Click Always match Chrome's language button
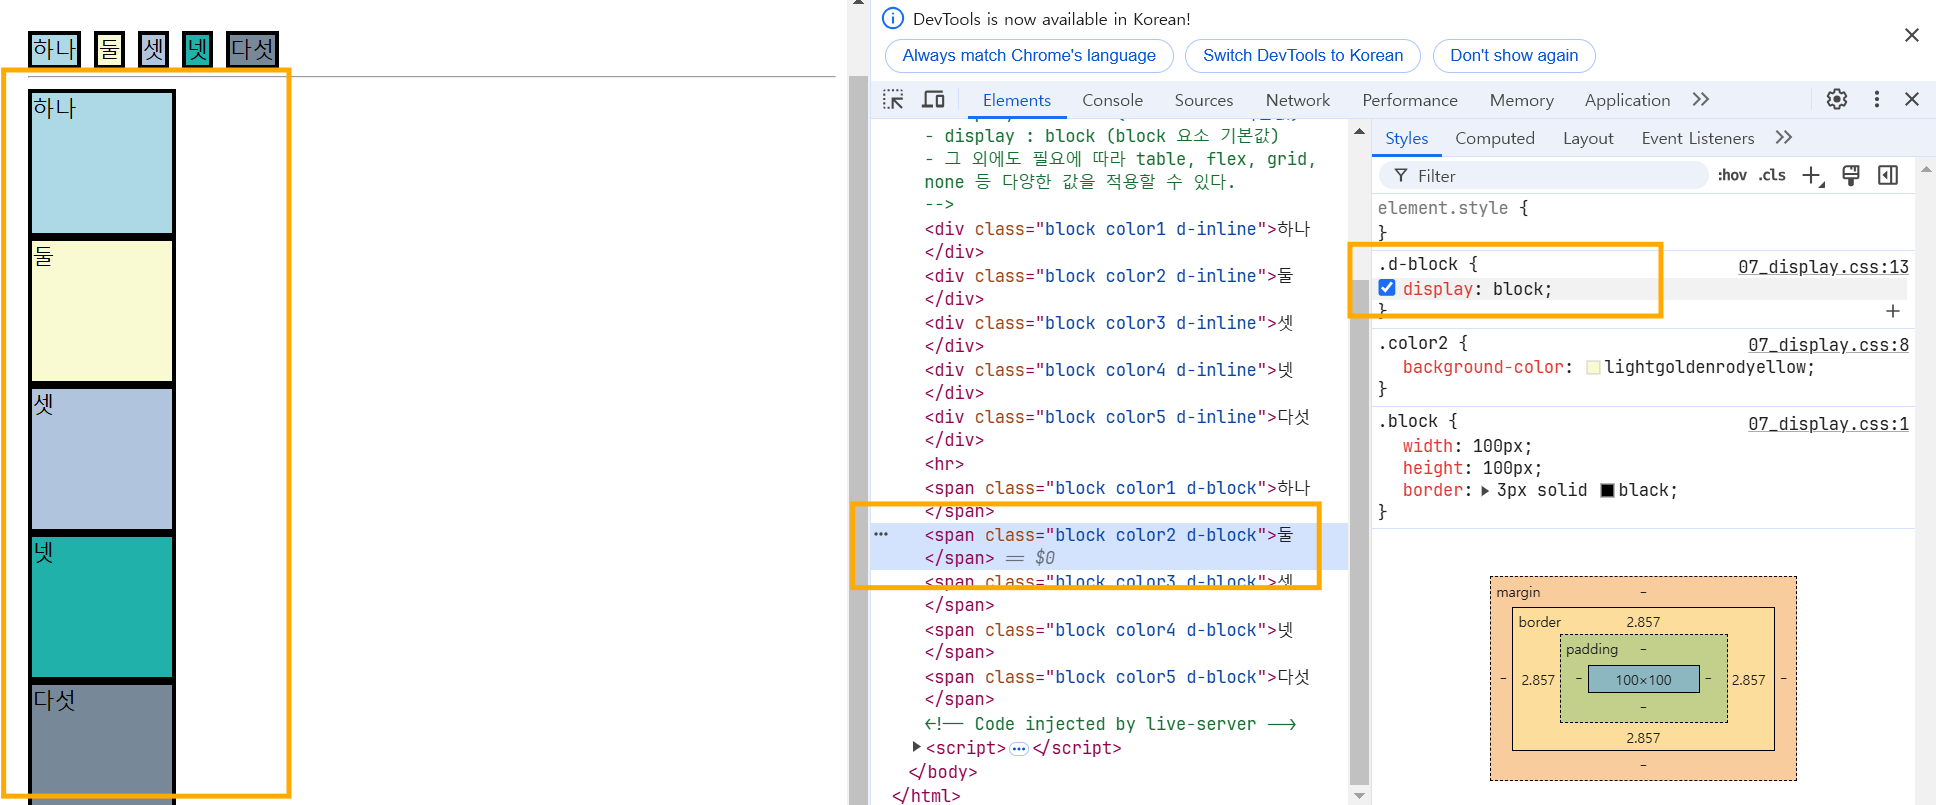Image resolution: width=1936 pixels, height=805 pixels. (1029, 56)
